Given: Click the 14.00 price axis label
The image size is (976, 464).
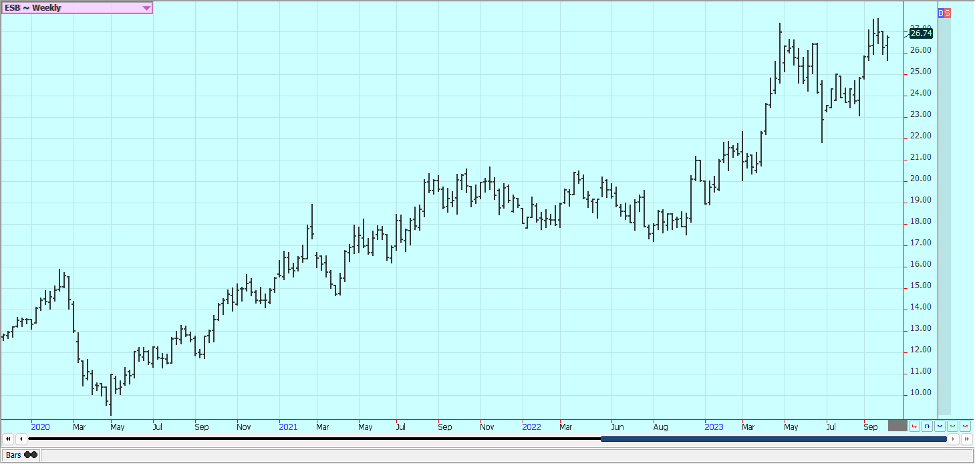Looking at the screenshot, I should [x=921, y=307].
